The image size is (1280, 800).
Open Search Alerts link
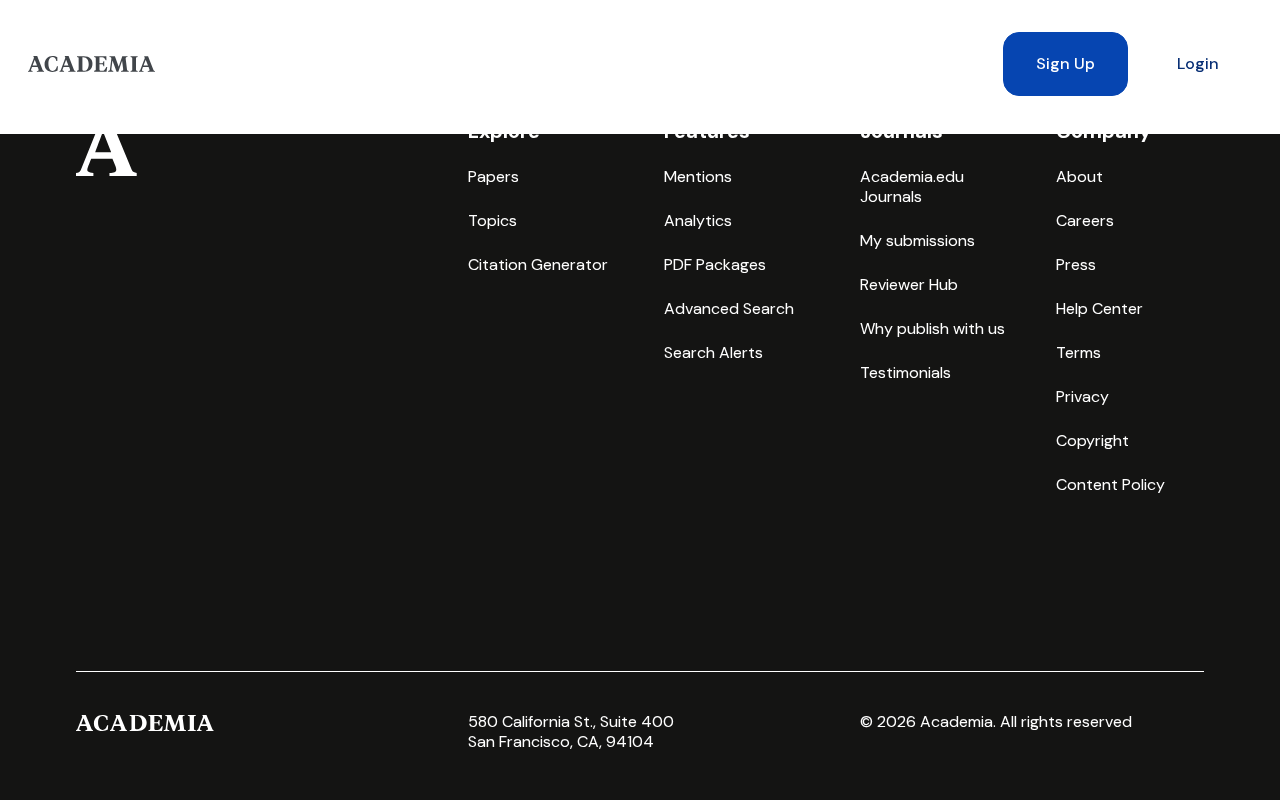713,353
